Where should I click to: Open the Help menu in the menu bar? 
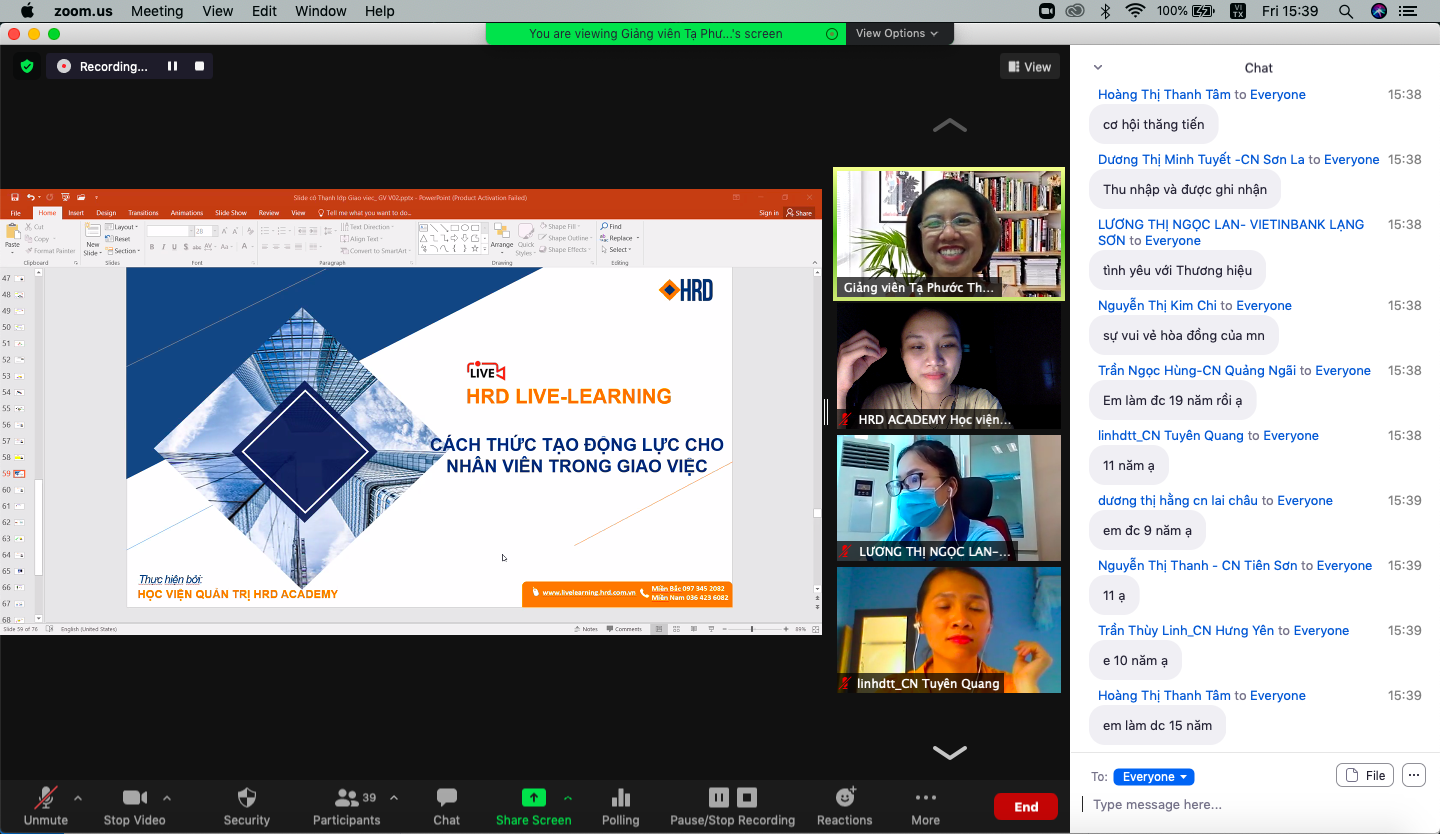(x=380, y=11)
